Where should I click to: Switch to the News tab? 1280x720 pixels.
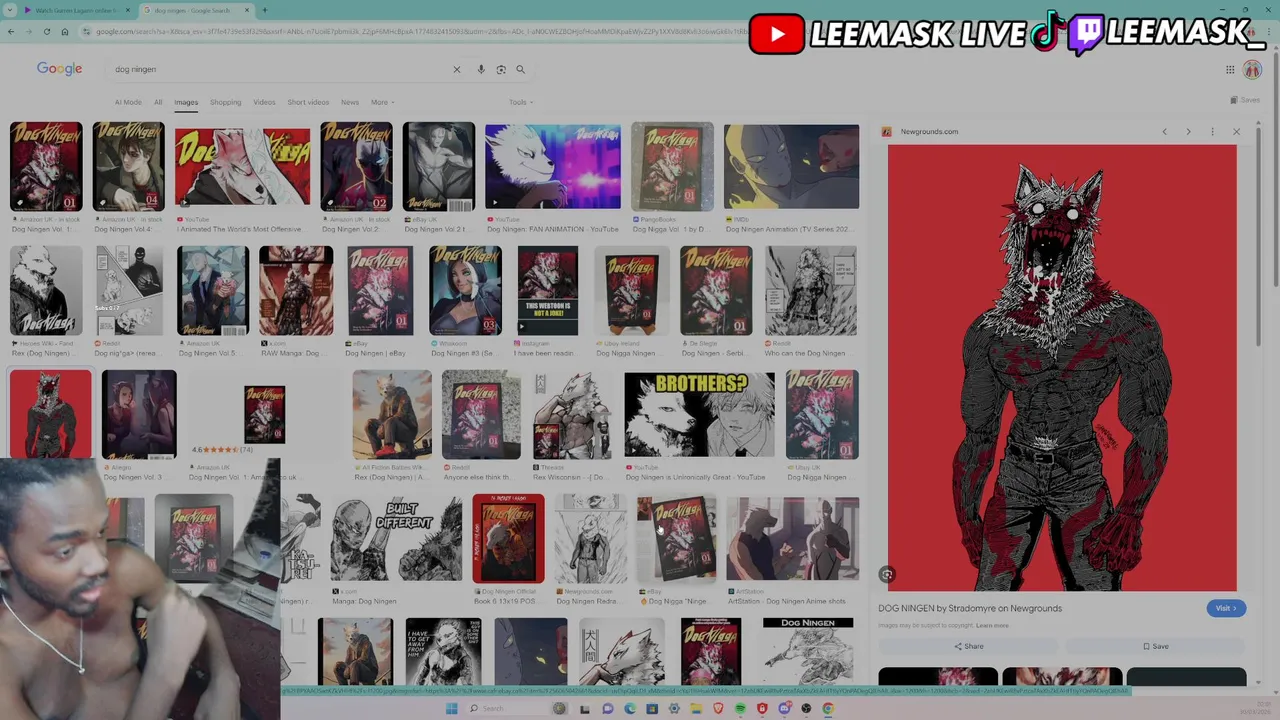coord(350,102)
